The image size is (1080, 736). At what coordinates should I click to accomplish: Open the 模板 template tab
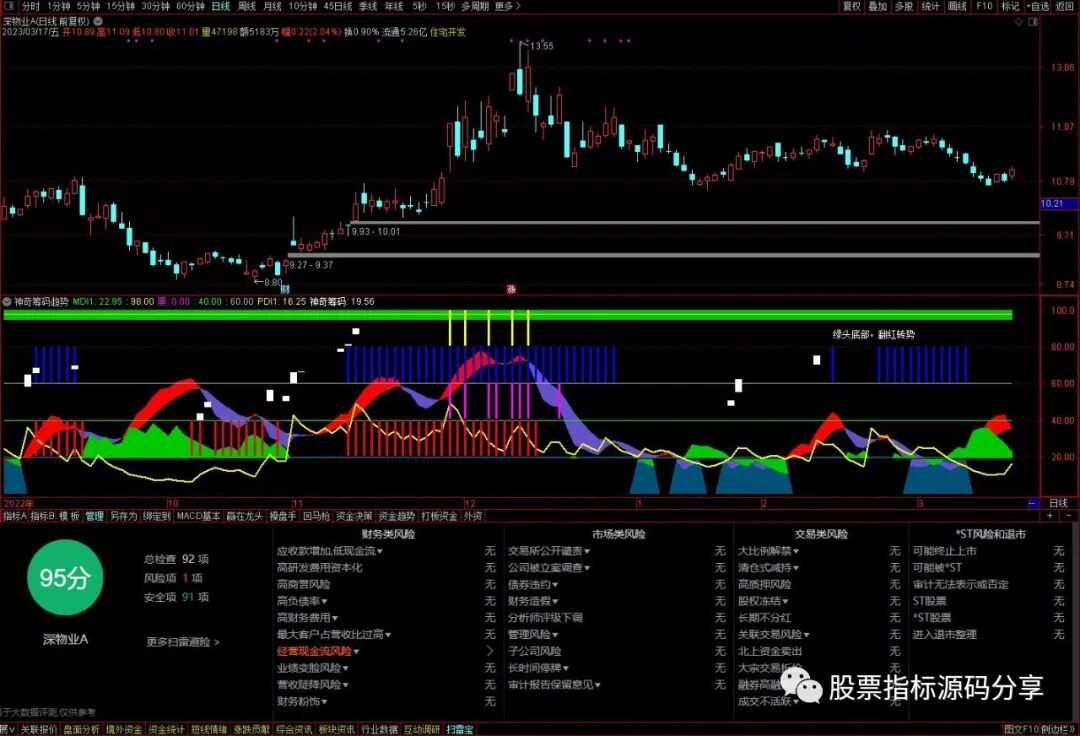click(x=69, y=516)
